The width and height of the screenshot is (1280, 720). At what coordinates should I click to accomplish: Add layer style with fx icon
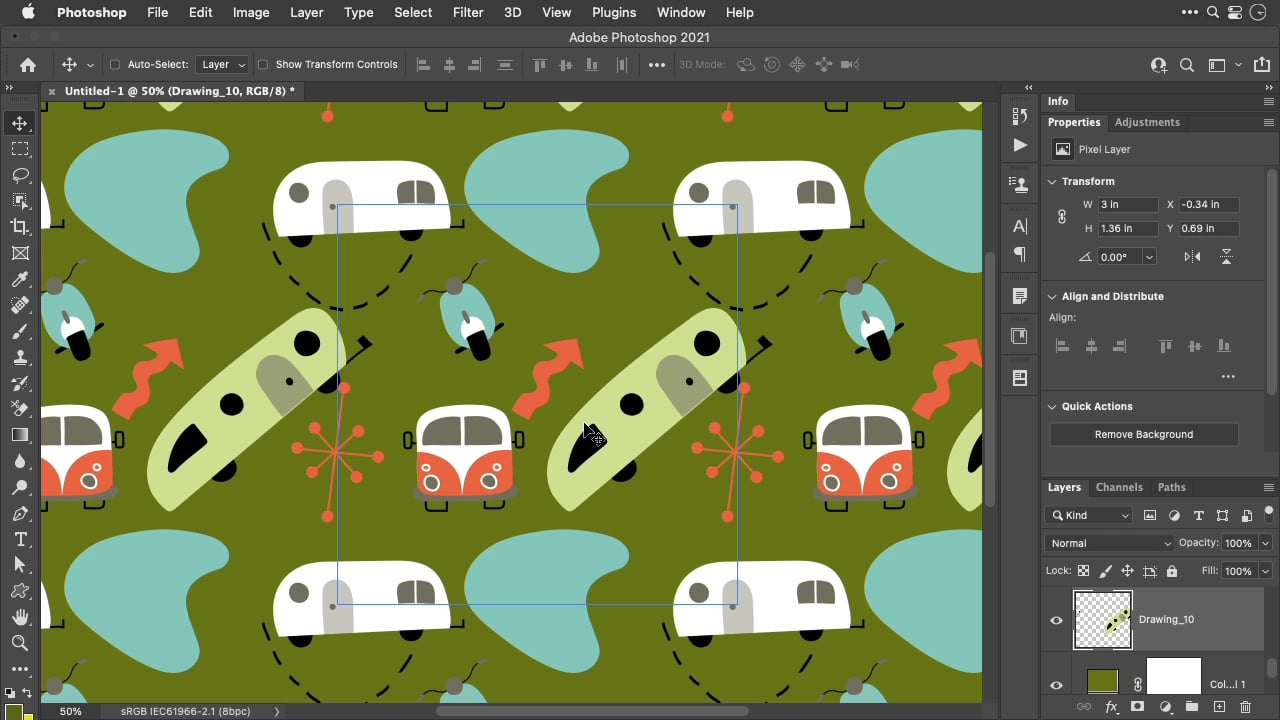(1111, 707)
